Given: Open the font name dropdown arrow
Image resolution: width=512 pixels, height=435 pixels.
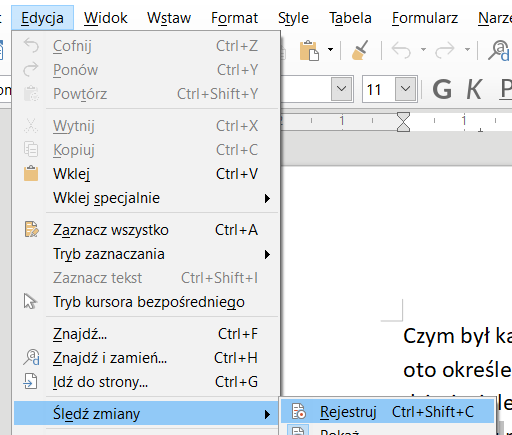Looking at the screenshot, I should pyautogui.click(x=342, y=89).
